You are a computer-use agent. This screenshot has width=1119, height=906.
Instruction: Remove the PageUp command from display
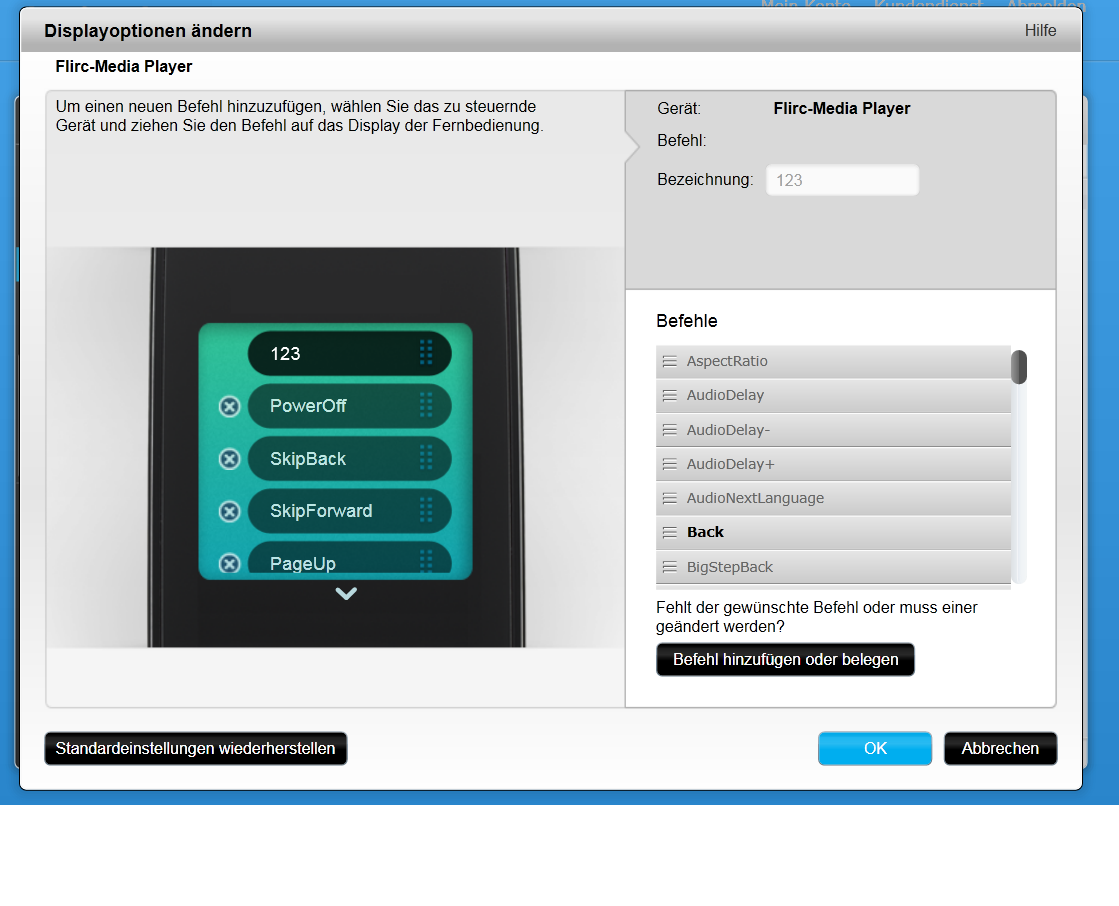point(229,564)
